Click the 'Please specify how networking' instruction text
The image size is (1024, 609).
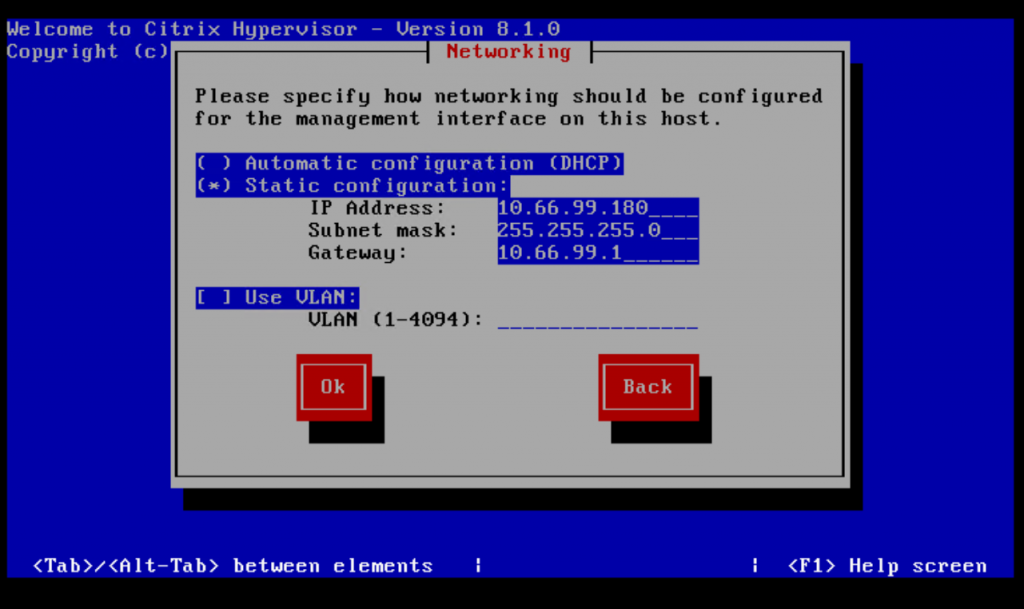click(x=509, y=108)
